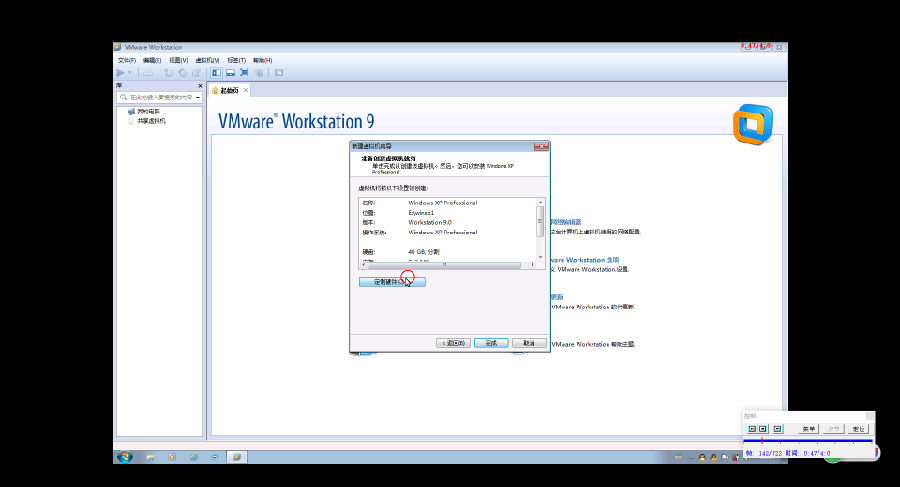Click the 'E:\winxp1' location value
Screen dimensions: 900x487
coord(421,212)
